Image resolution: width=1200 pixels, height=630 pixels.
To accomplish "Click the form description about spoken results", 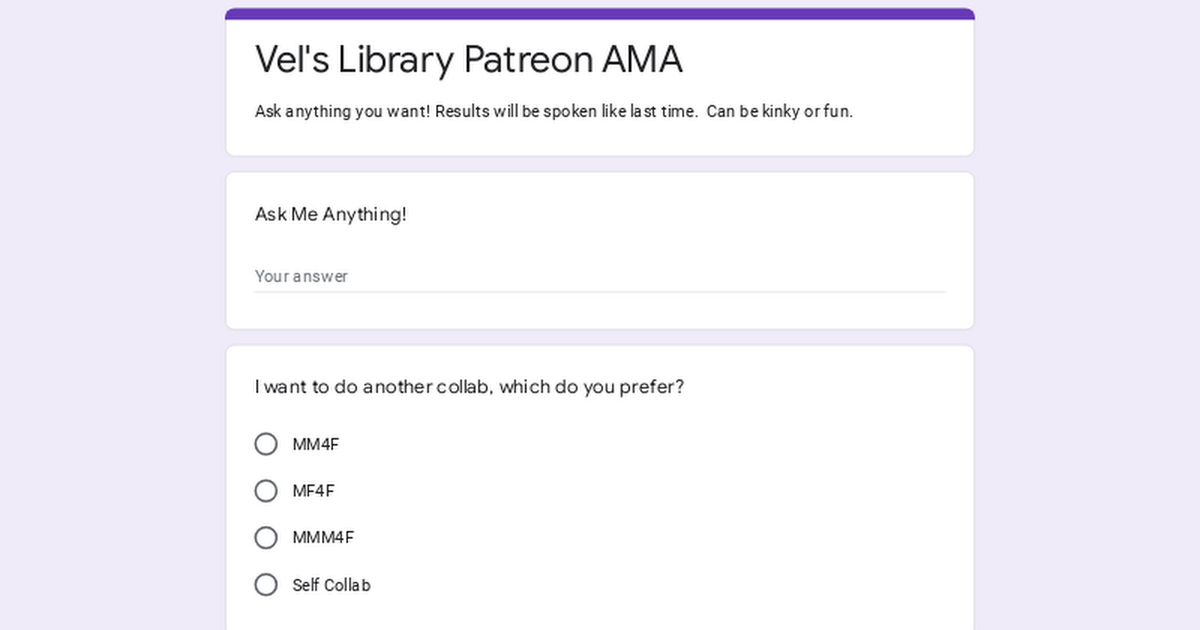I will 554,111.
